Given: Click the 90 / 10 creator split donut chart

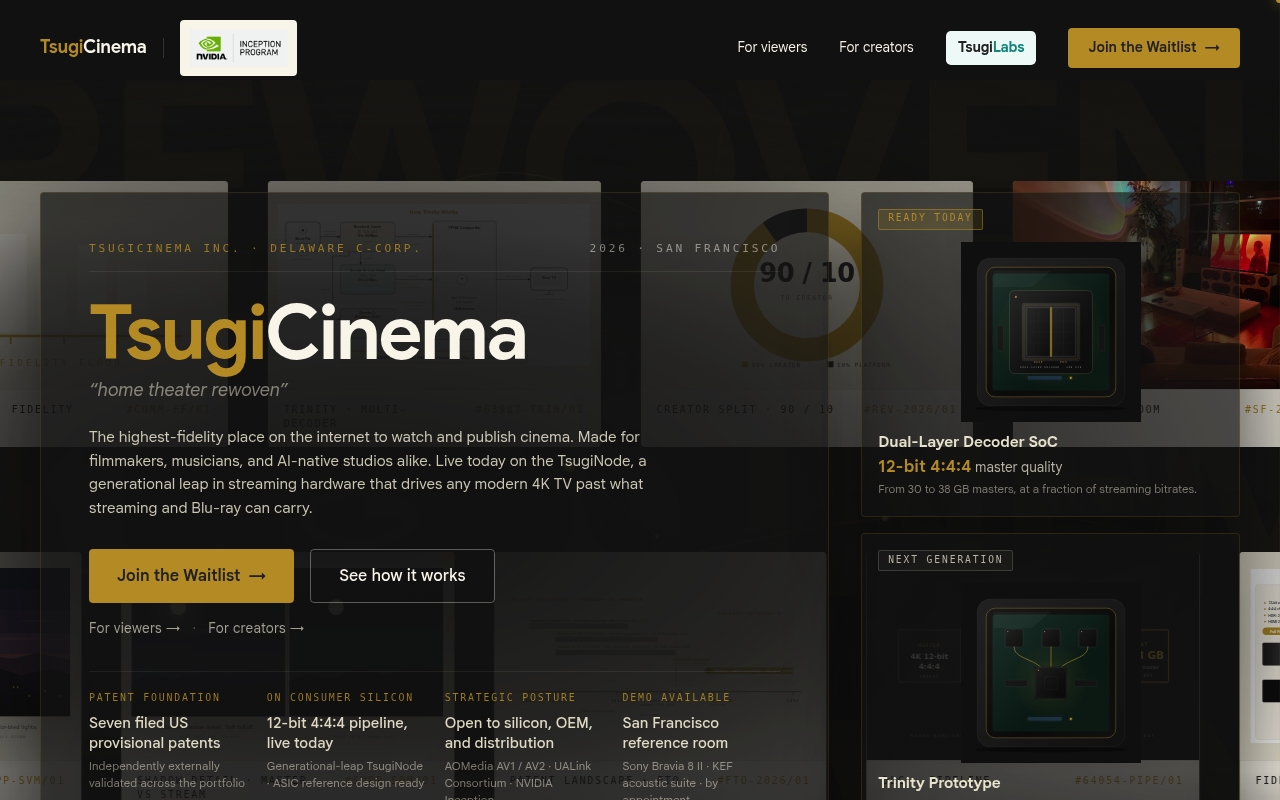Looking at the screenshot, I should click(x=807, y=285).
